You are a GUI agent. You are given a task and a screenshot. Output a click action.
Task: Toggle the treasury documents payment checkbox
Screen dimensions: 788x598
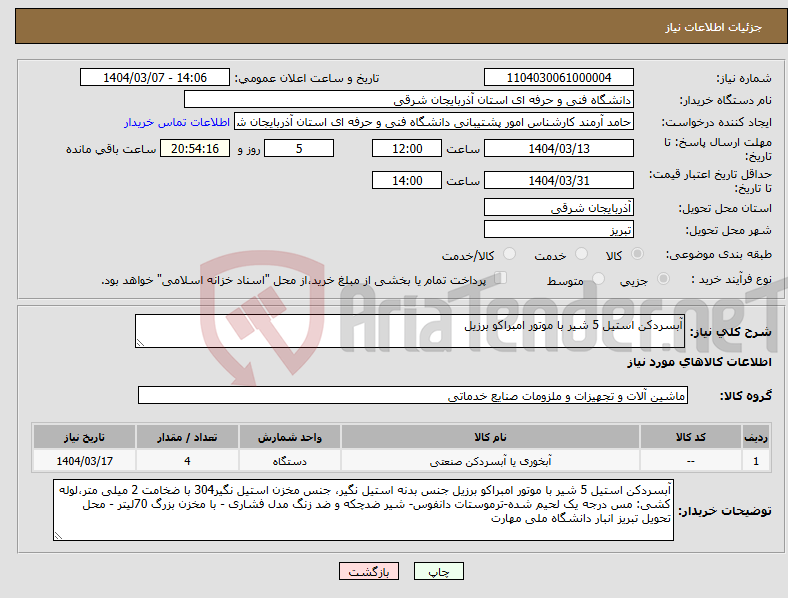501,278
